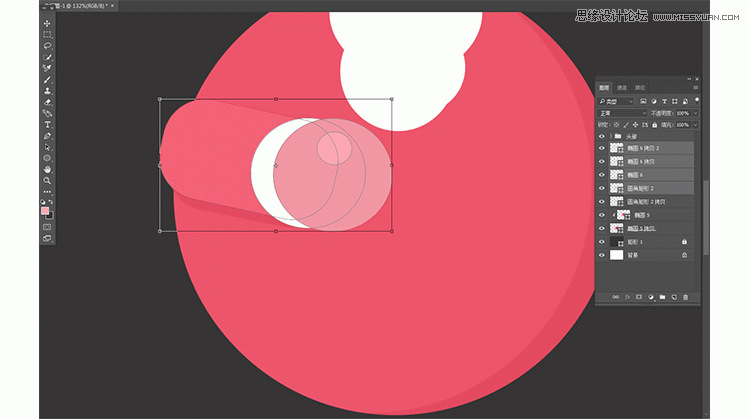
Task: Reset default foreground and background colors
Action: tap(43, 202)
